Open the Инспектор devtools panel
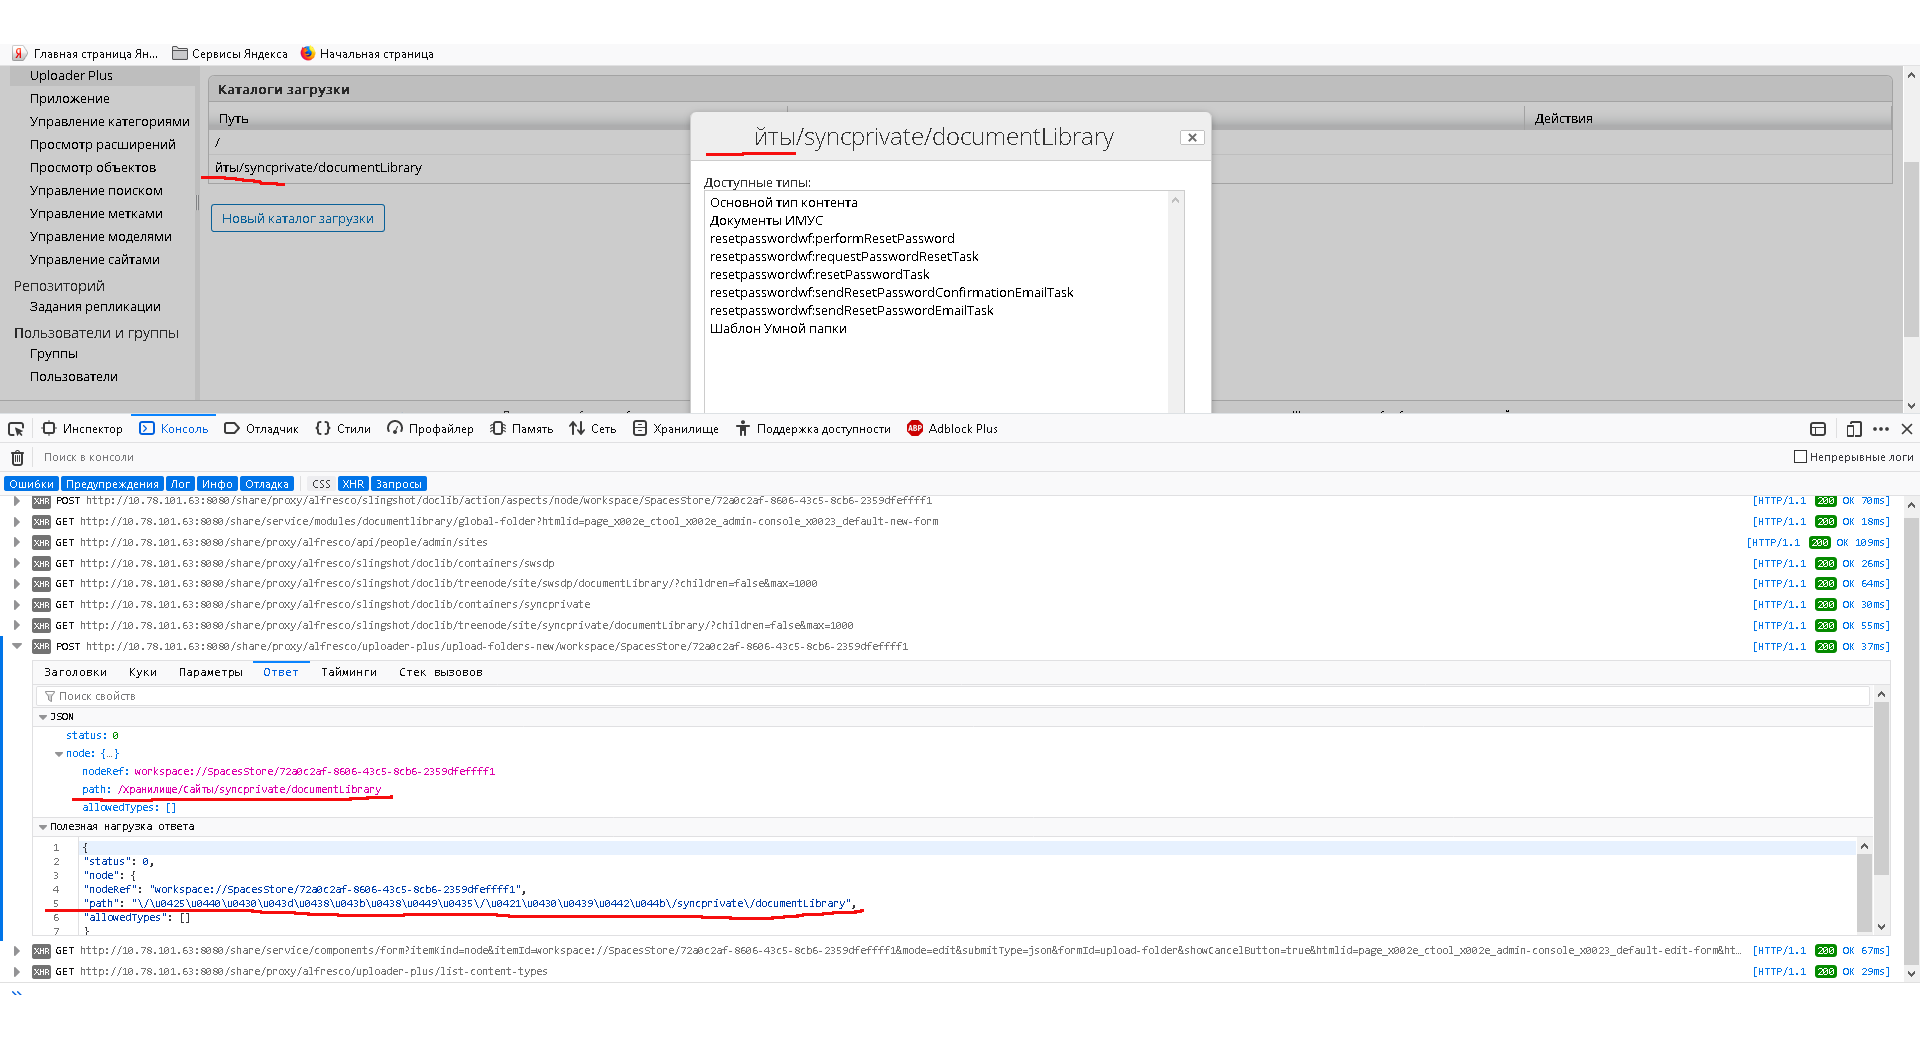The height and width of the screenshot is (1040, 1920). click(82, 429)
